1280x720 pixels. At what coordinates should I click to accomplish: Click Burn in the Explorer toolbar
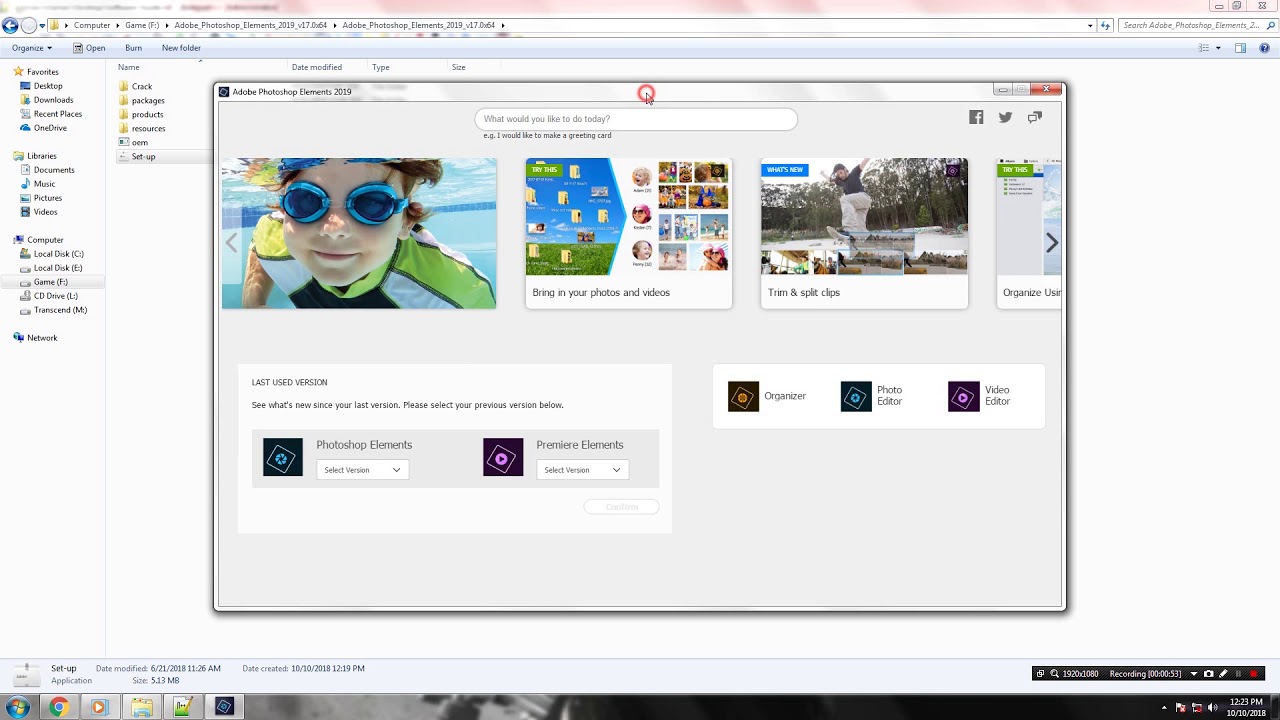point(133,48)
